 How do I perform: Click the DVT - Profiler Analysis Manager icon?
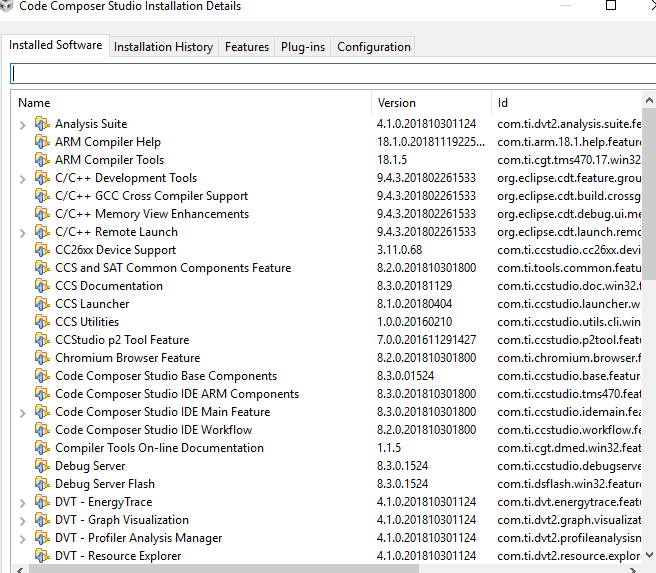(x=42, y=537)
